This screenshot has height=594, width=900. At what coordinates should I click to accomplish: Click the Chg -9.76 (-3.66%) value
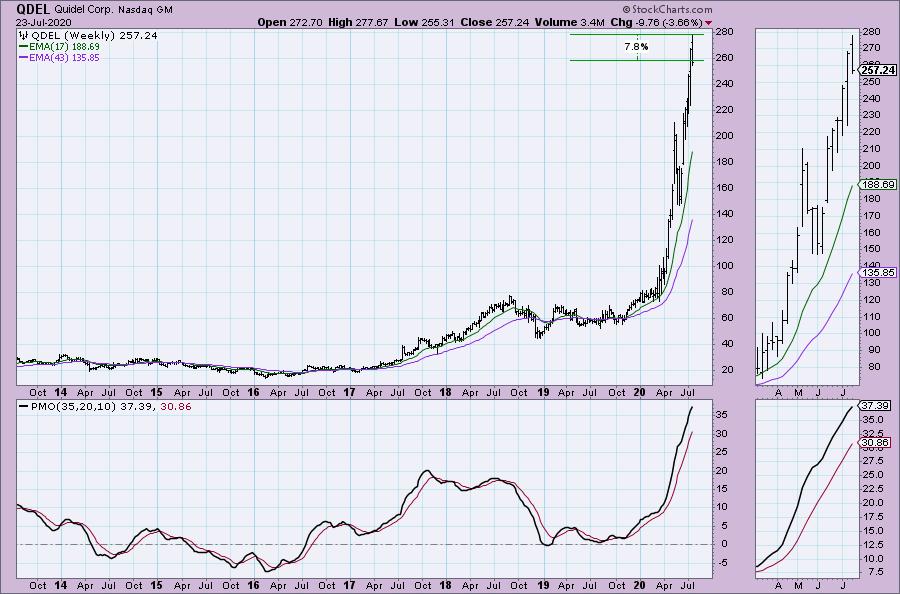click(x=656, y=22)
